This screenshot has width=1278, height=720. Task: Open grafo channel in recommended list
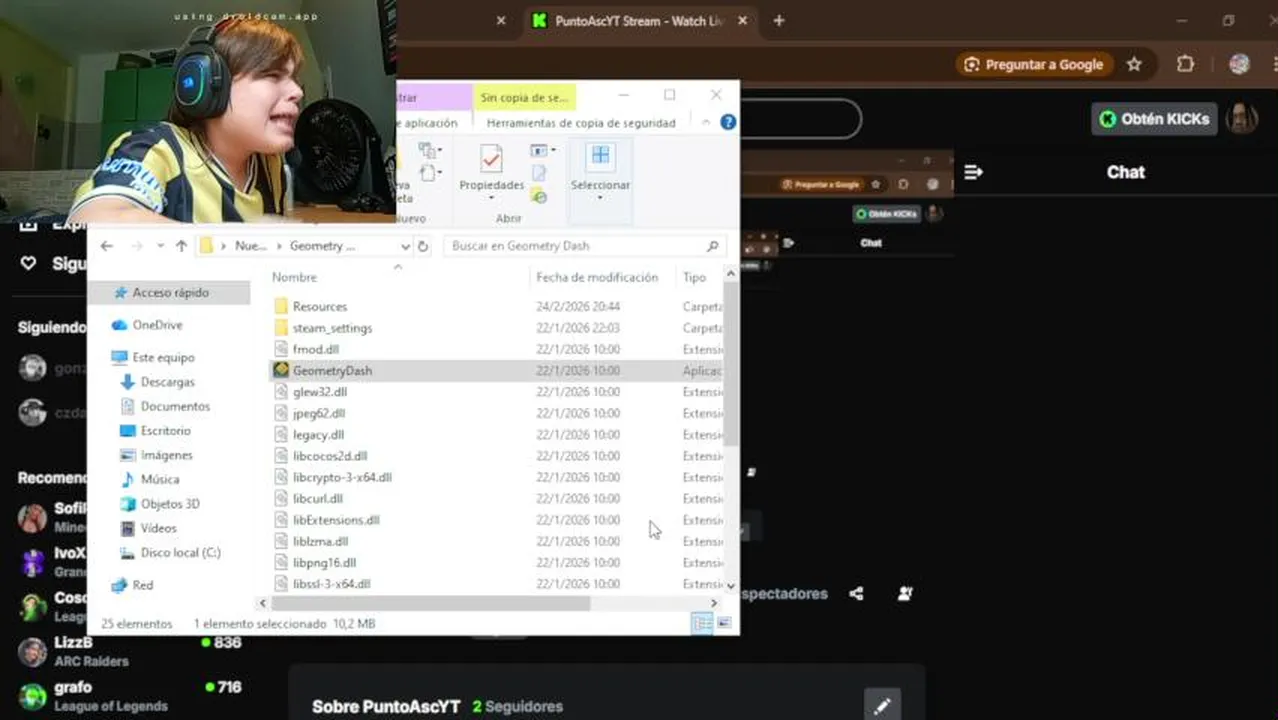130,695
